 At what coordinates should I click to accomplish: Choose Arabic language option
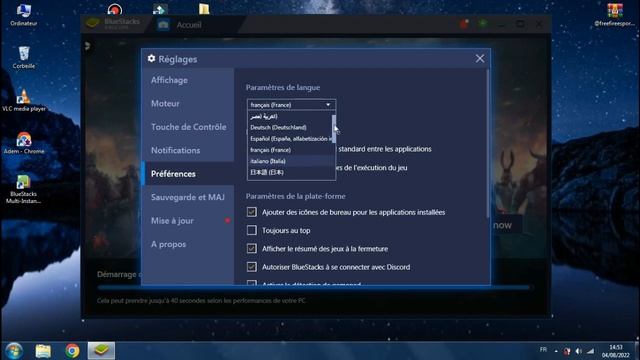(x=290, y=116)
